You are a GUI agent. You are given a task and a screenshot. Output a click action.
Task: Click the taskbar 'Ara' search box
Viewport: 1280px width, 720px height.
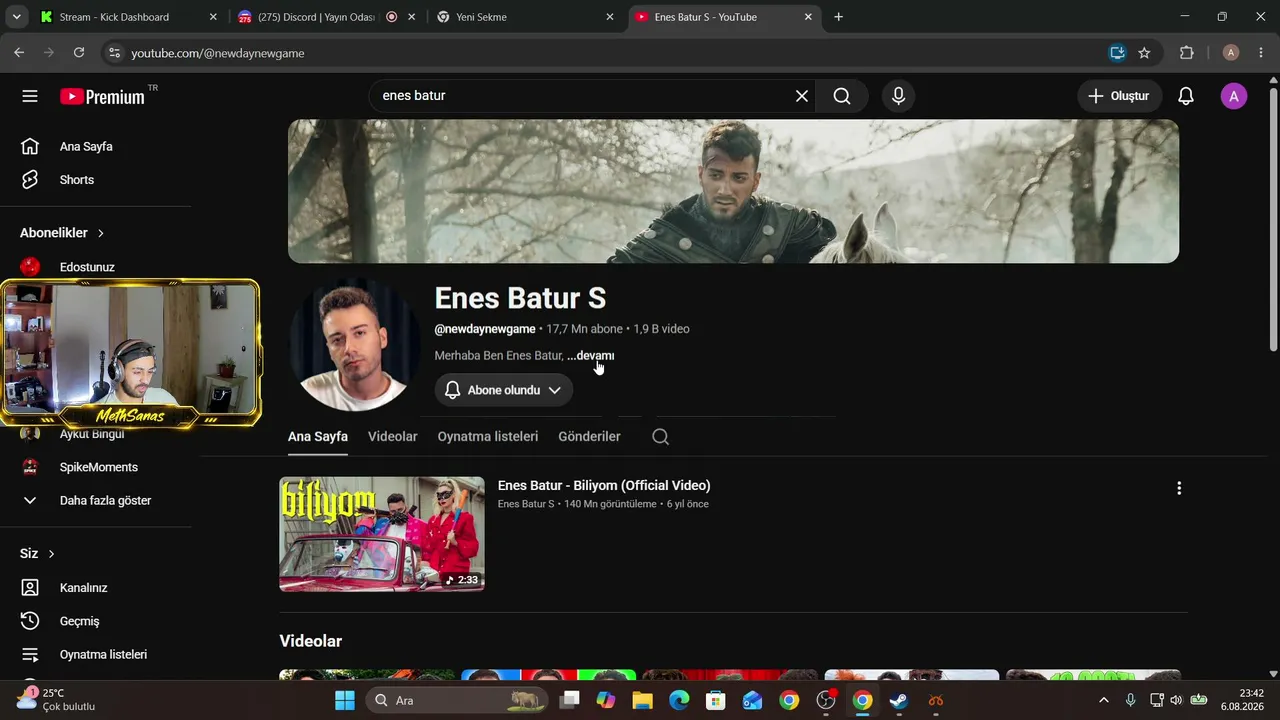(456, 700)
